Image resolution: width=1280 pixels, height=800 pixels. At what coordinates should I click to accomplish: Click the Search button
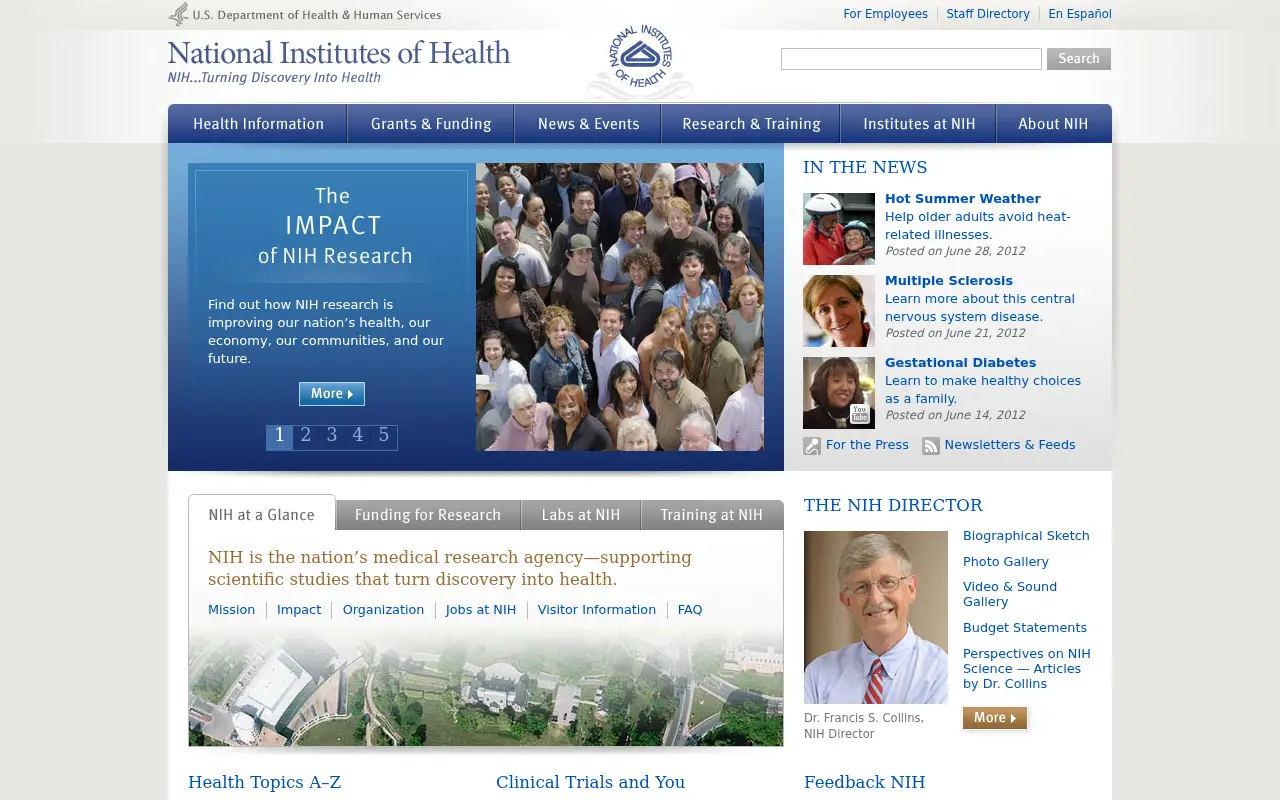(1079, 59)
